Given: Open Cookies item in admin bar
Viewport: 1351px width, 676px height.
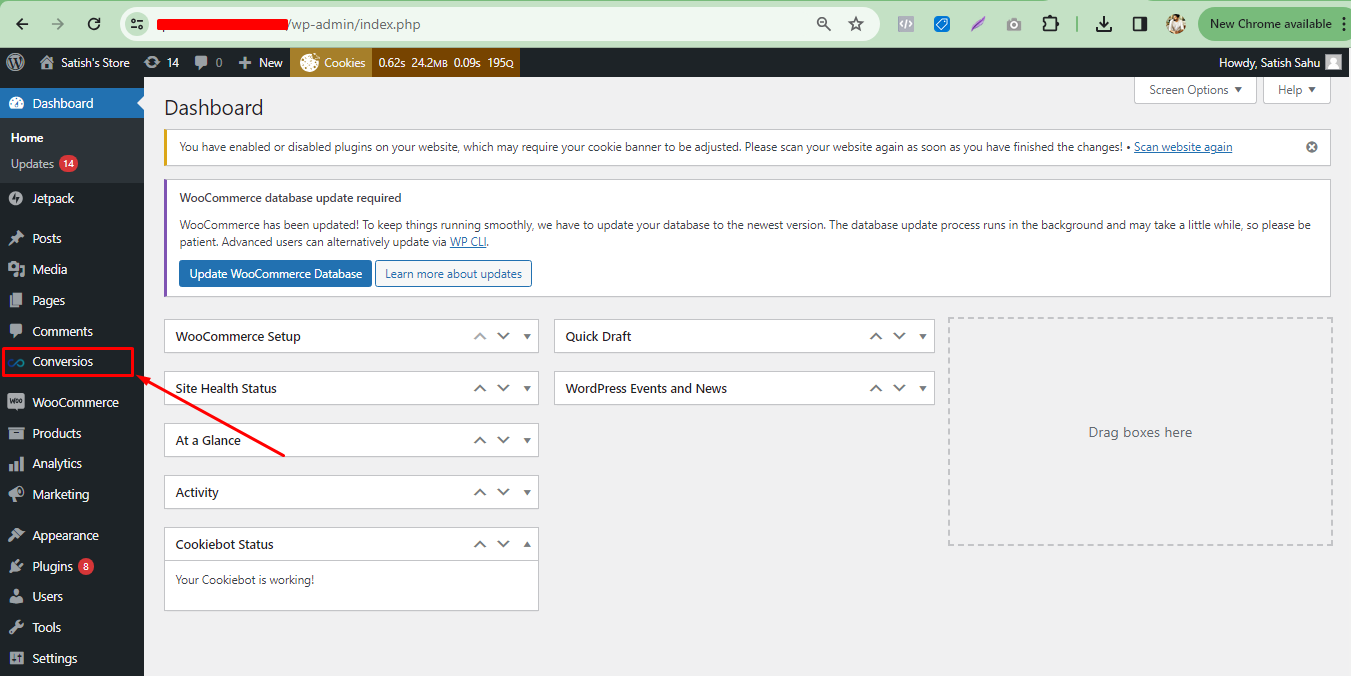Looking at the screenshot, I should [x=332, y=62].
